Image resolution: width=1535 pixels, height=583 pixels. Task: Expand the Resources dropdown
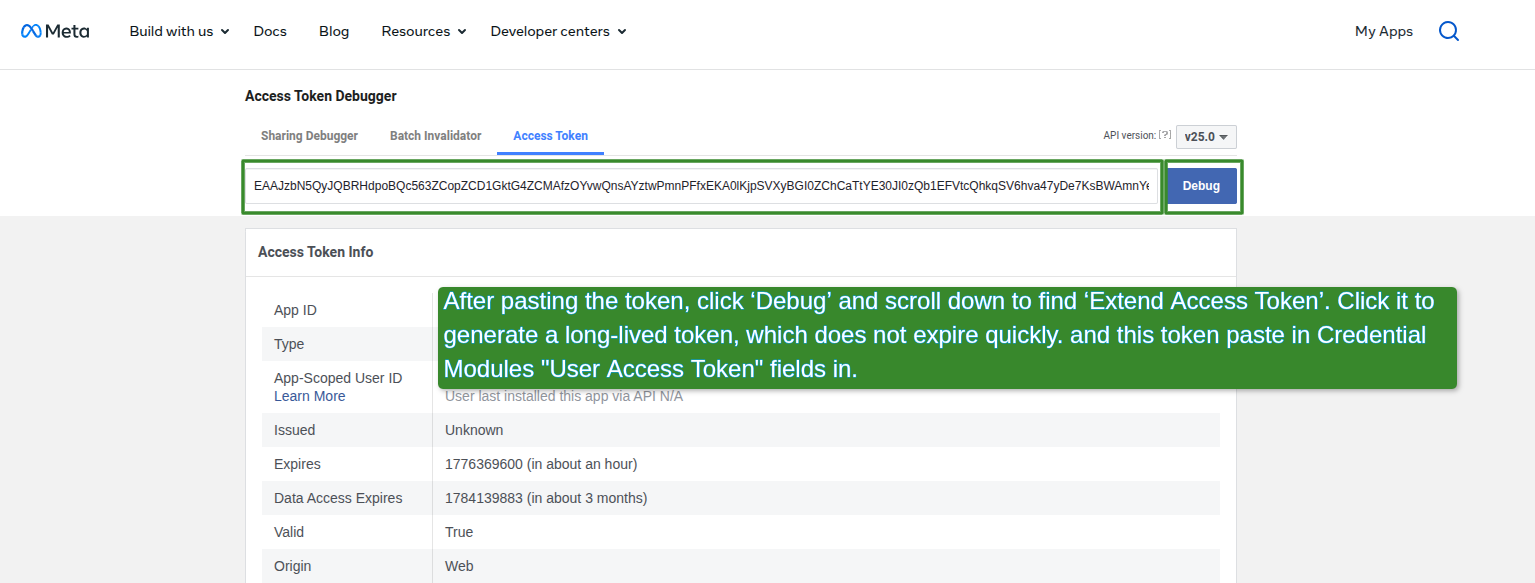point(423,31)
